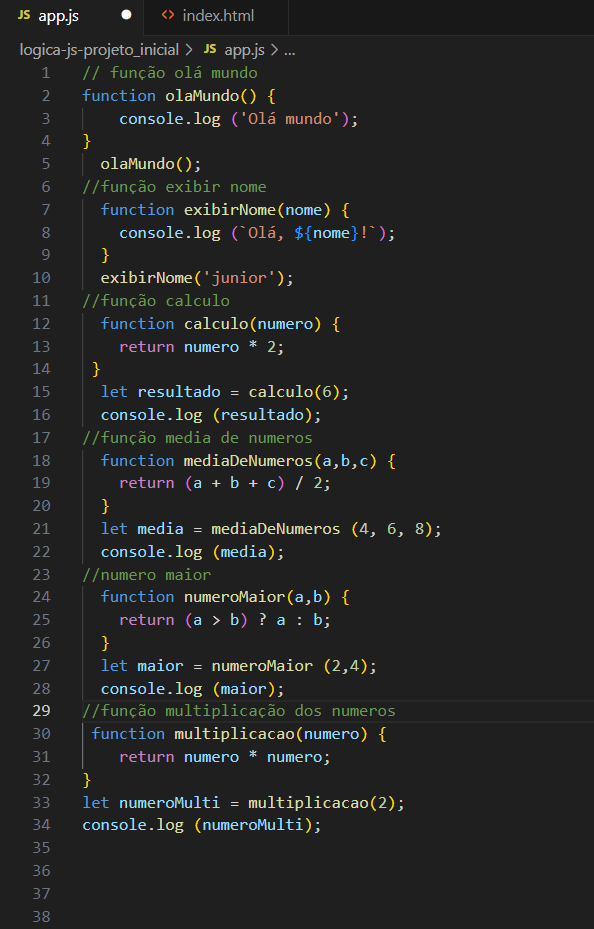Click the HTML icon on index.html tab
Image resolution: width=594 pixels, height=929 pixels.
[x=168, y=15]
